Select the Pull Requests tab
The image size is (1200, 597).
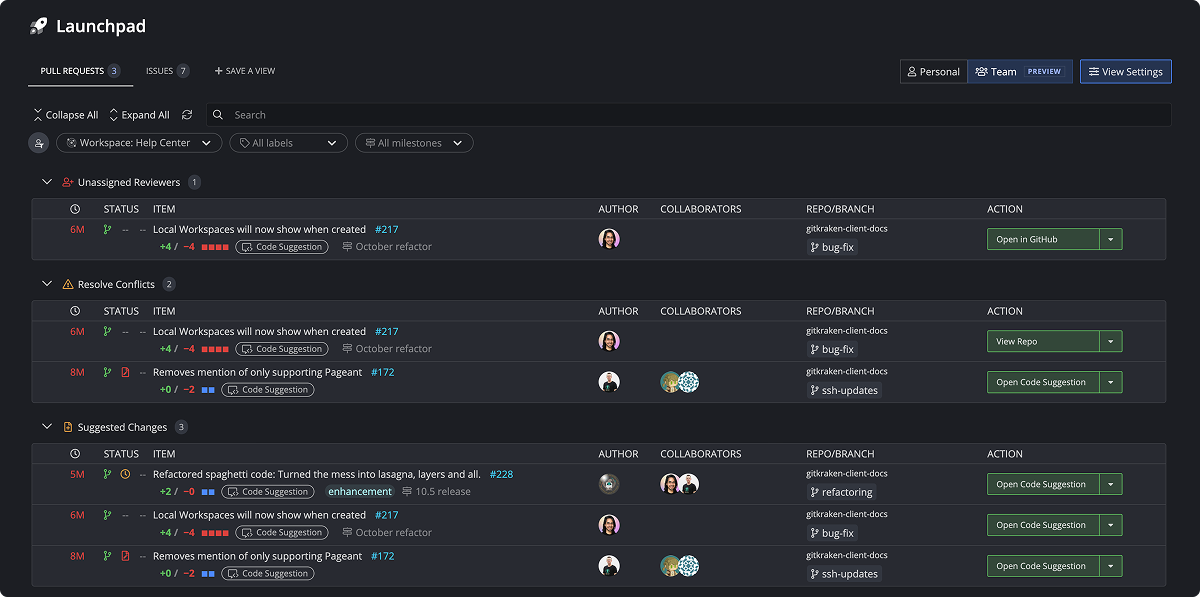tap(80, 71)
